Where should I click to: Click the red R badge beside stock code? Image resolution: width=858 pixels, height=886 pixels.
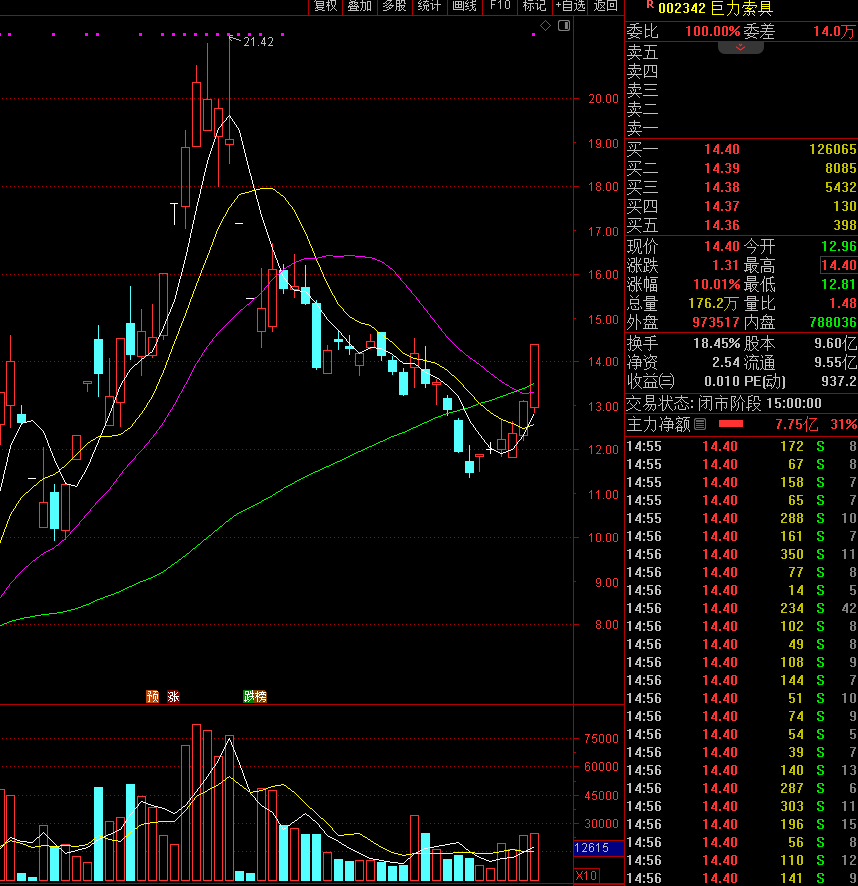[x=649, y=5]
